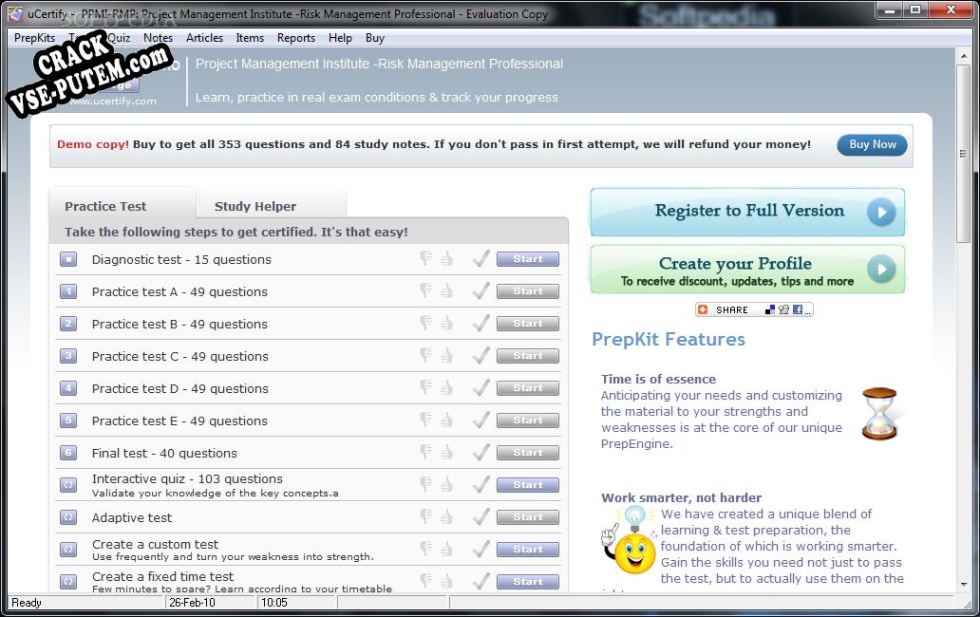
Task: Switch to the Study Helper tab
Action: click(x=272, y=206)
